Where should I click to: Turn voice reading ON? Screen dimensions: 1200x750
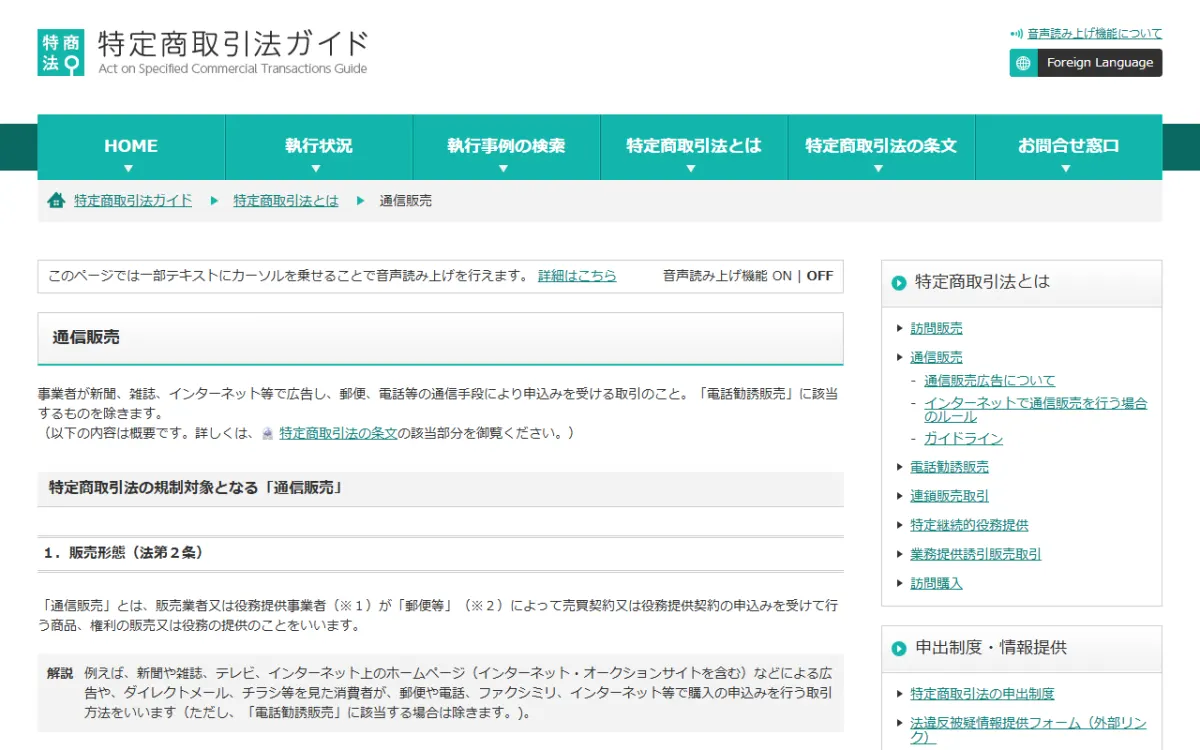[x=782, y=276]
